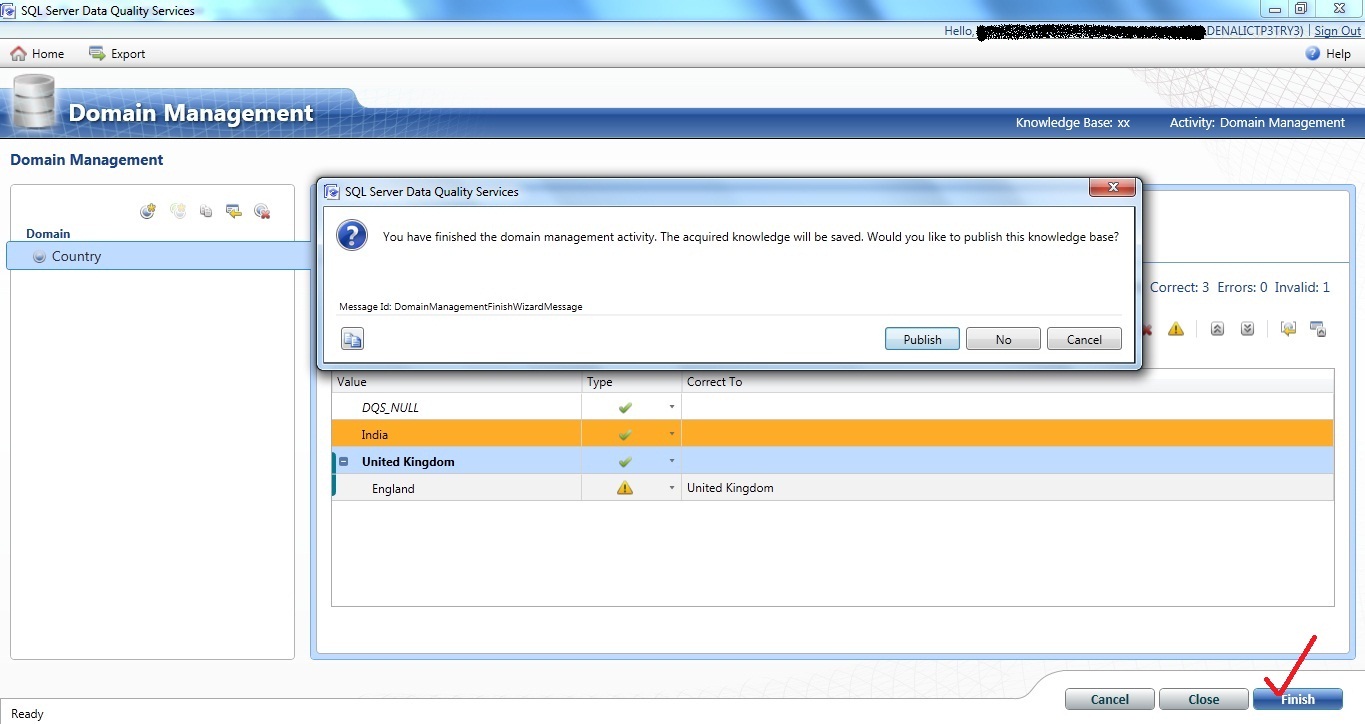Click the blue question mark dialog icon
Viewport: 1365px width, 724px height.
351,236
